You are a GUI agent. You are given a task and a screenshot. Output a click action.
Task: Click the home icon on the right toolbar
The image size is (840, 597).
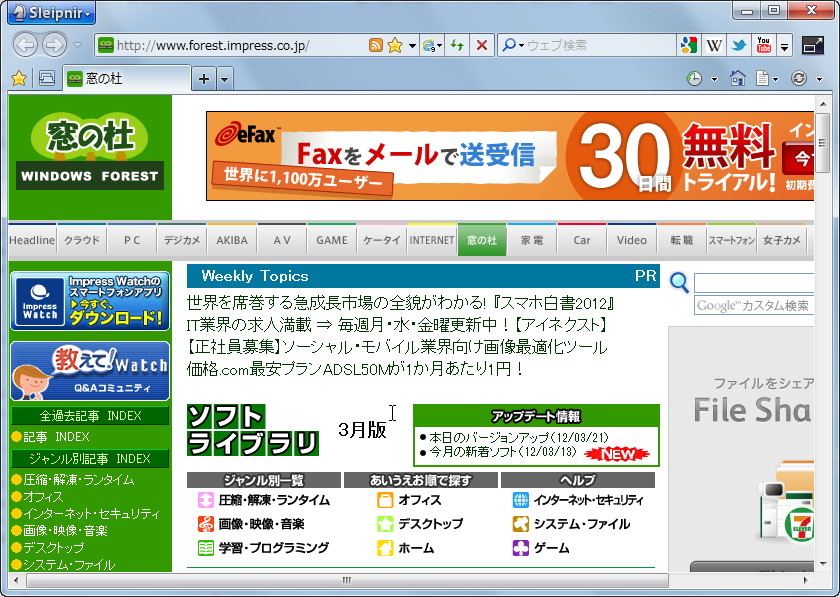coord(737,77)
